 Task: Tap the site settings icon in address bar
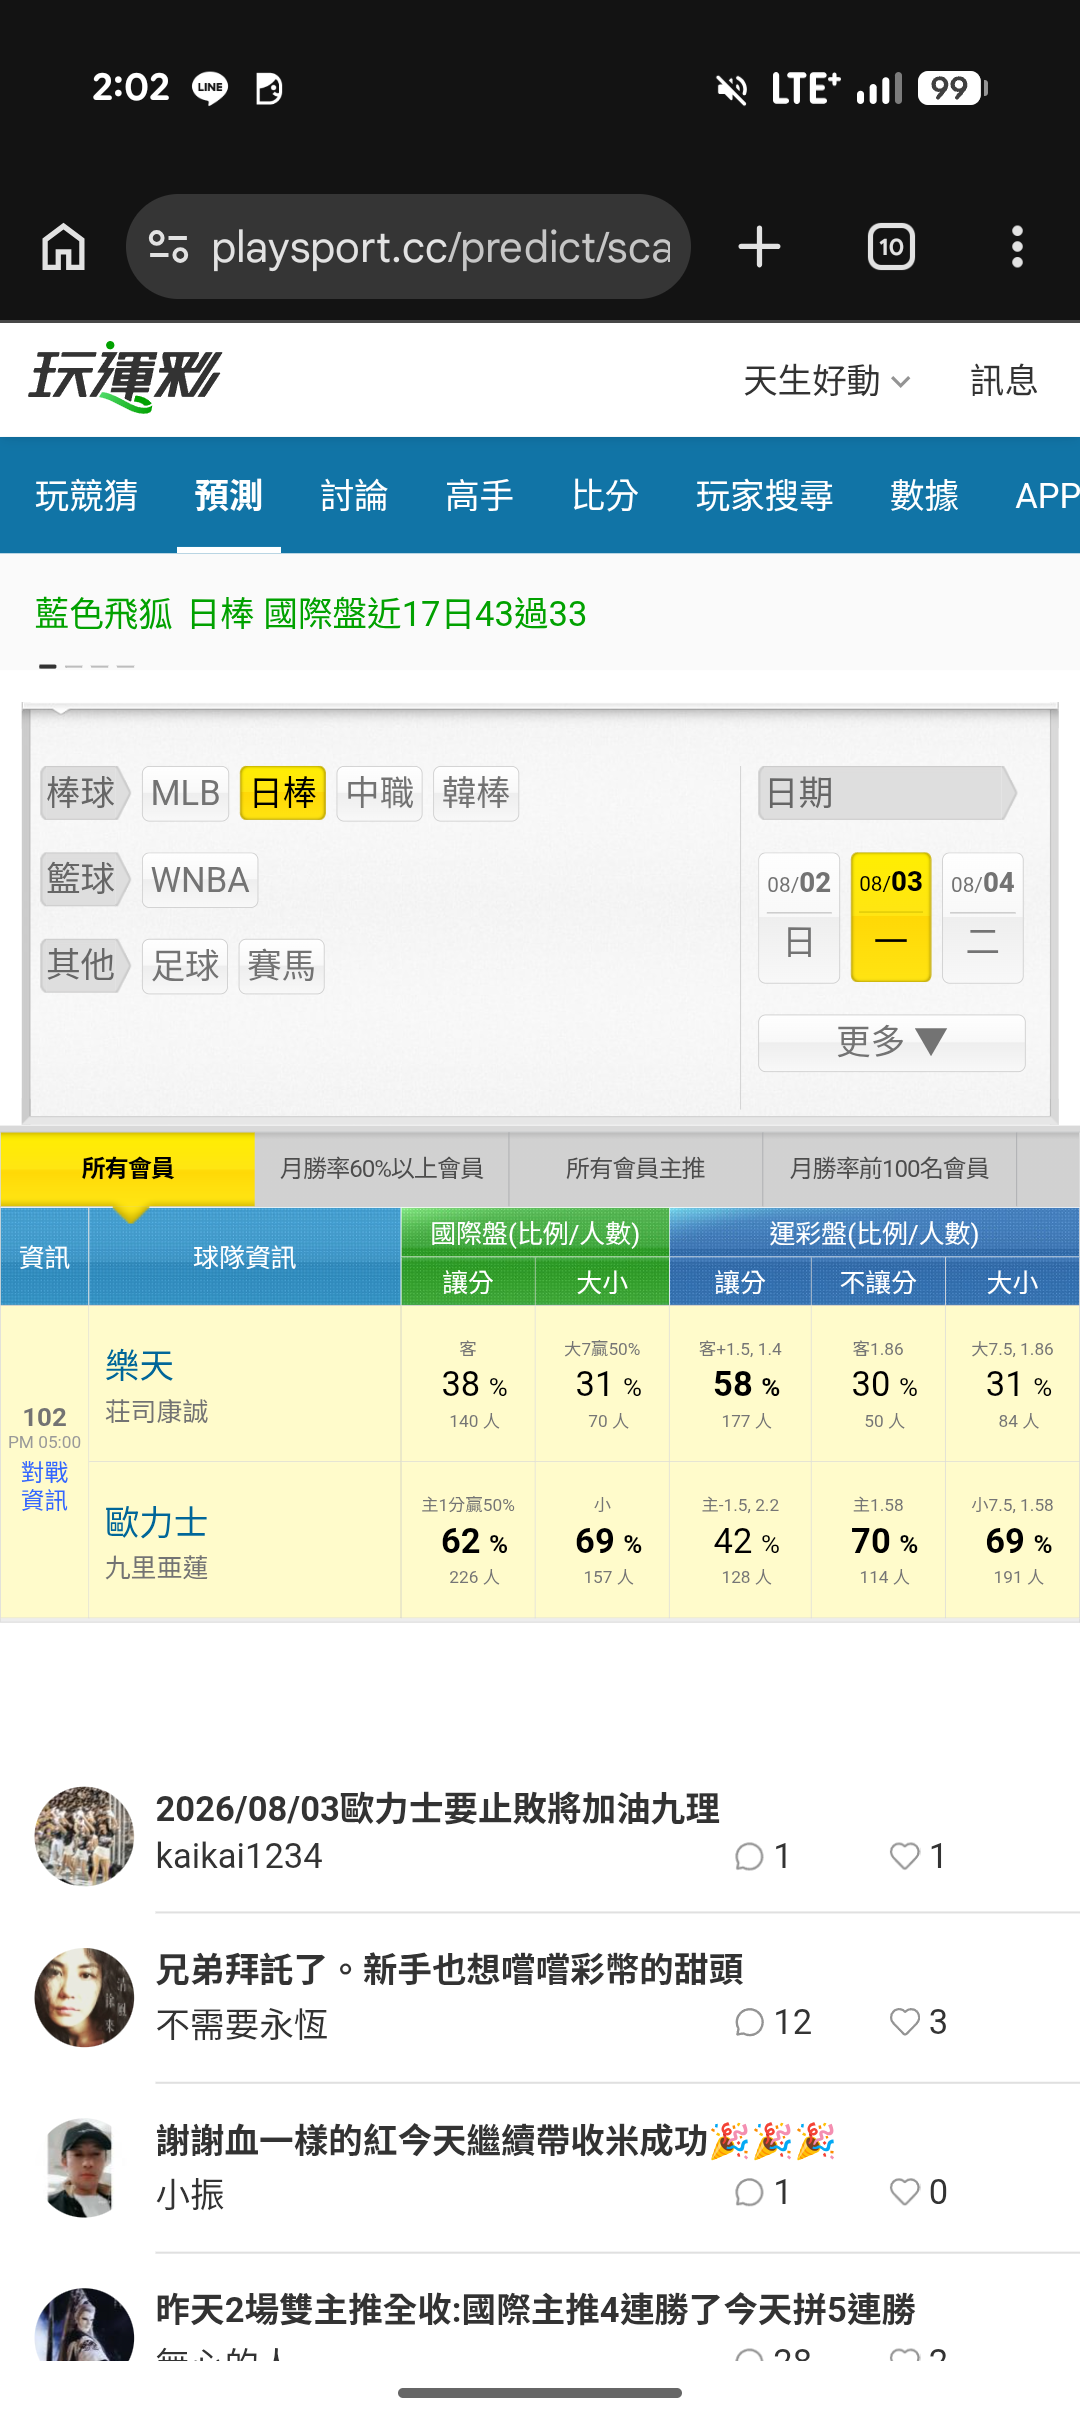(168, 246)
